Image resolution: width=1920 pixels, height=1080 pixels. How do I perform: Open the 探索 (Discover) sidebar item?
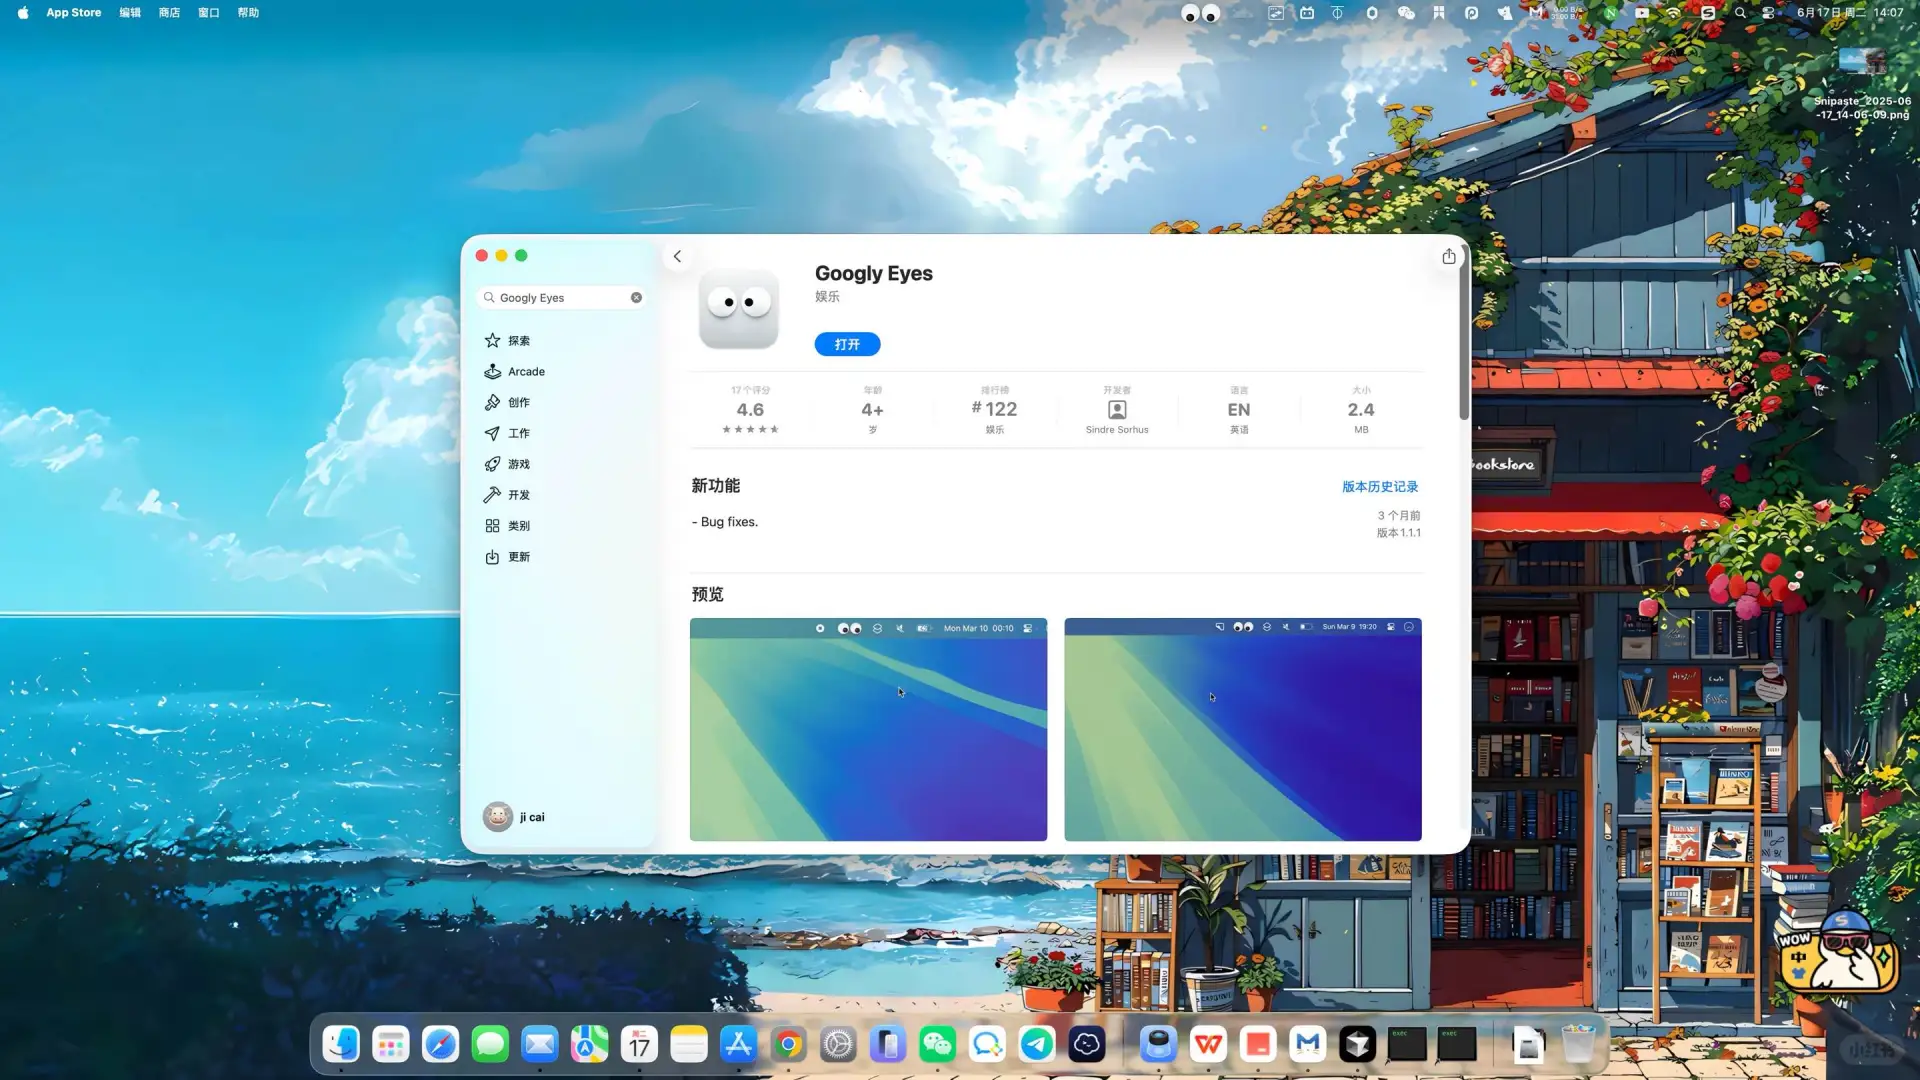(518, 341)
